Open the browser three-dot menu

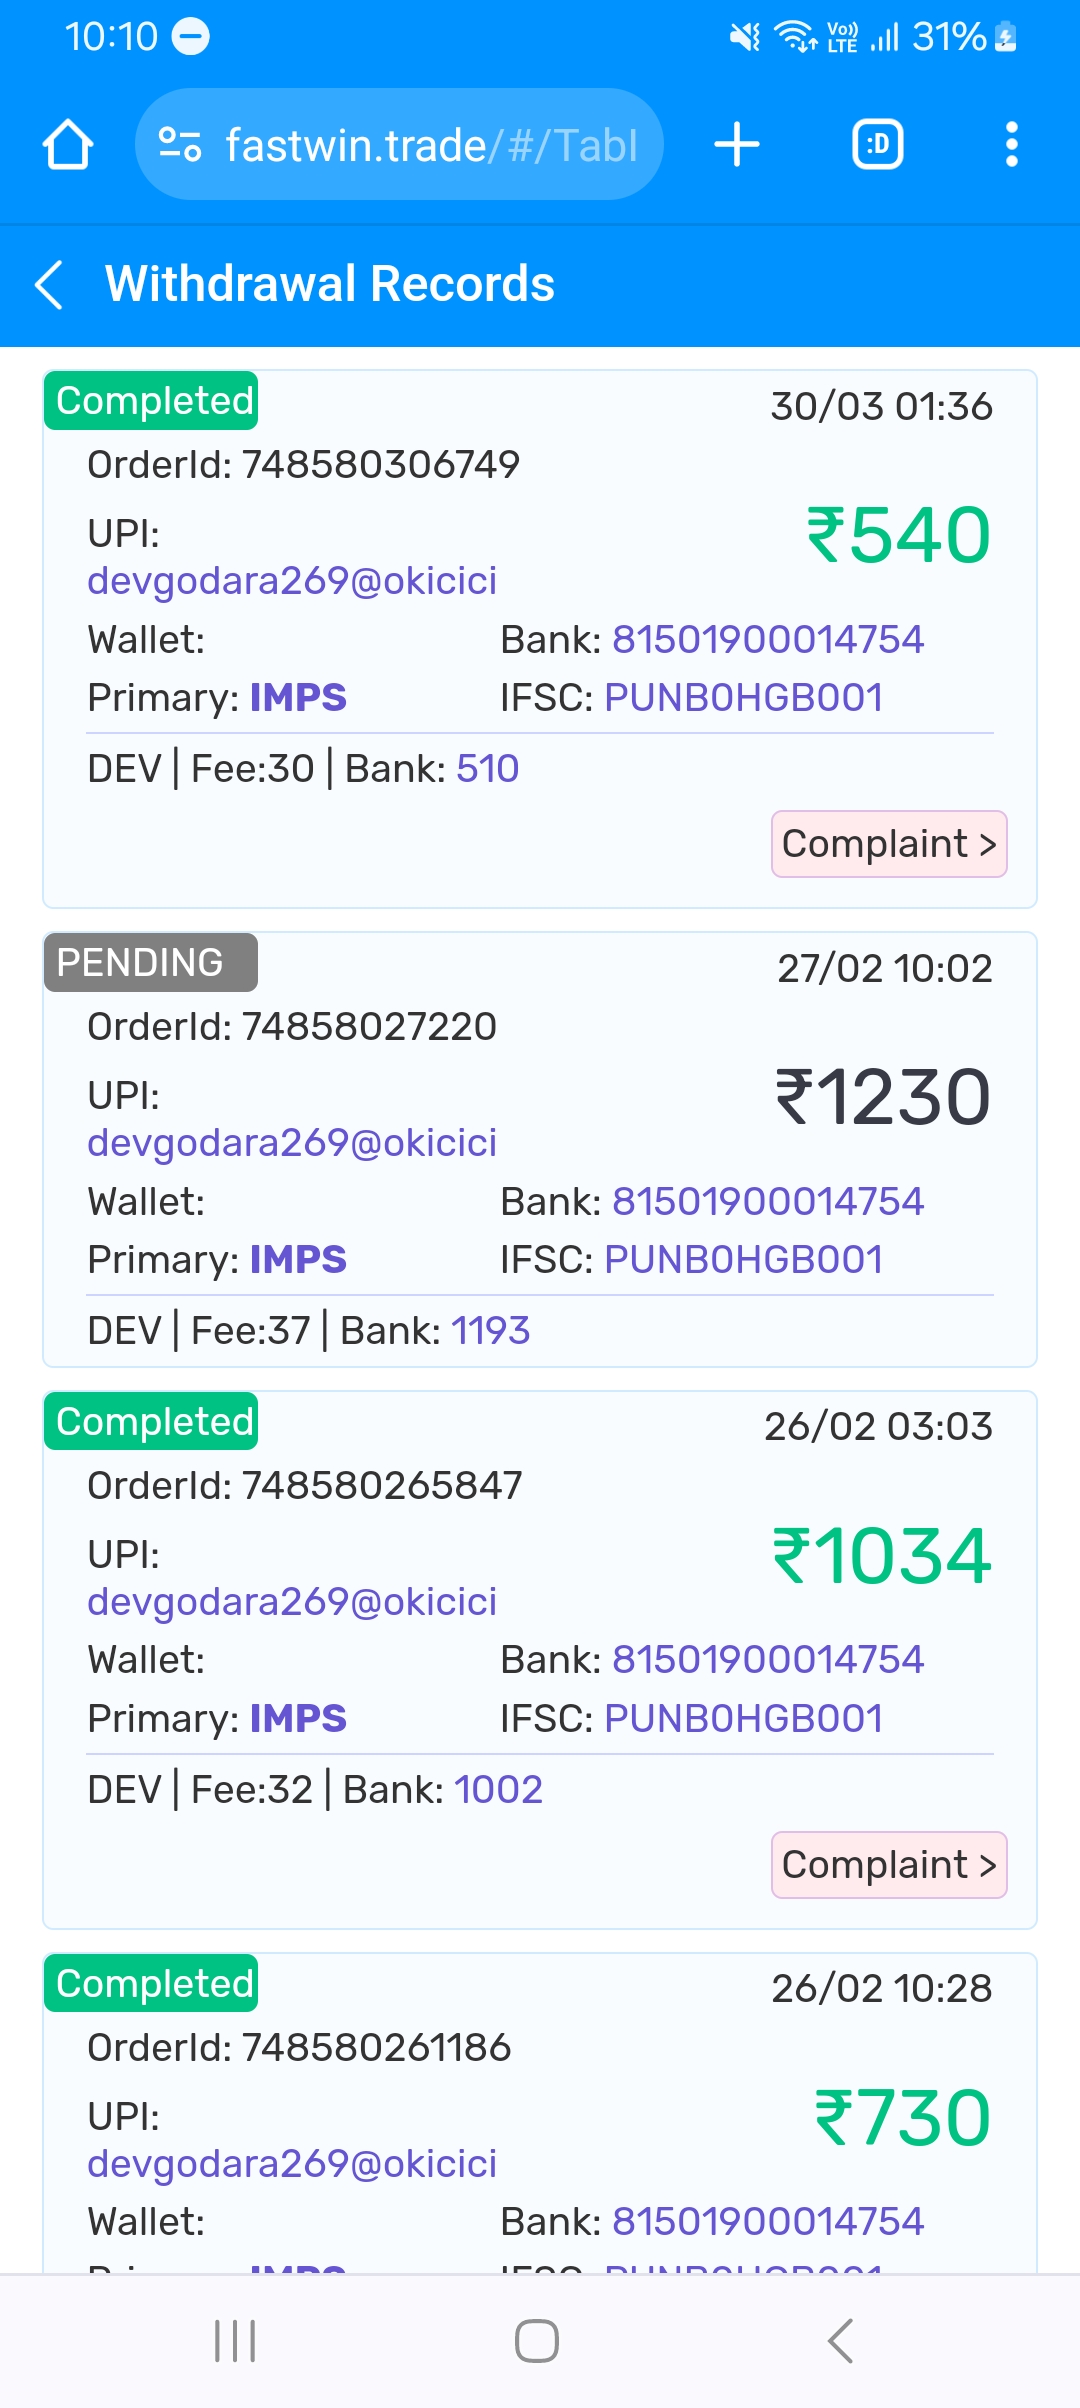(1012, 145)
